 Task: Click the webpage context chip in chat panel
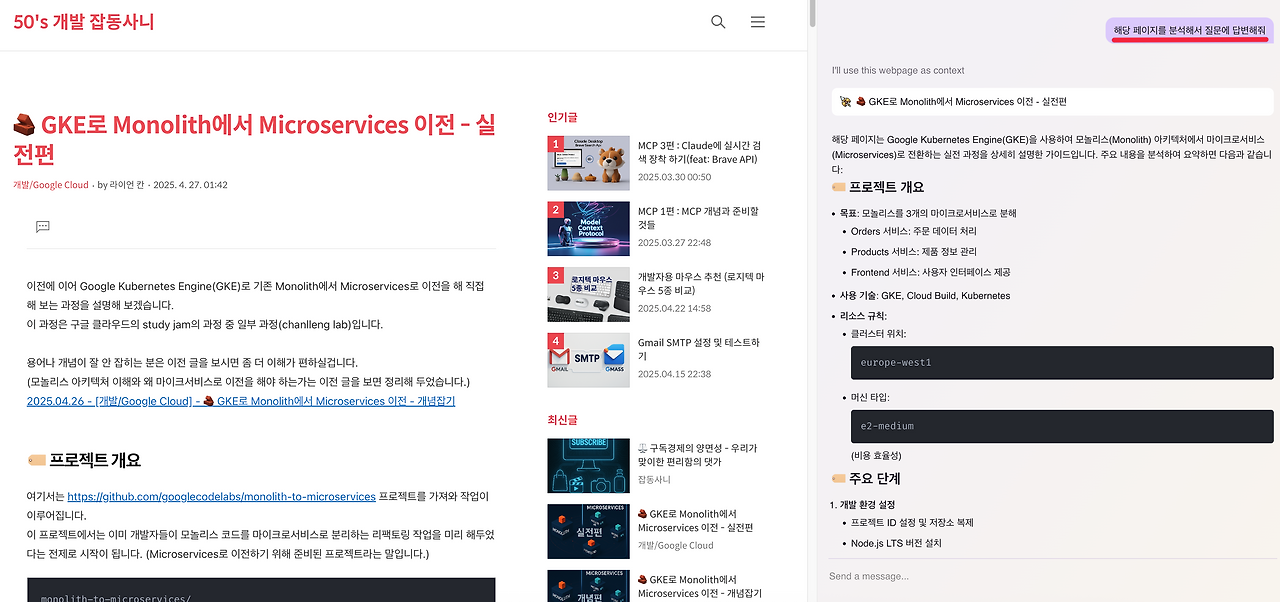click(x=1053, y=101)
